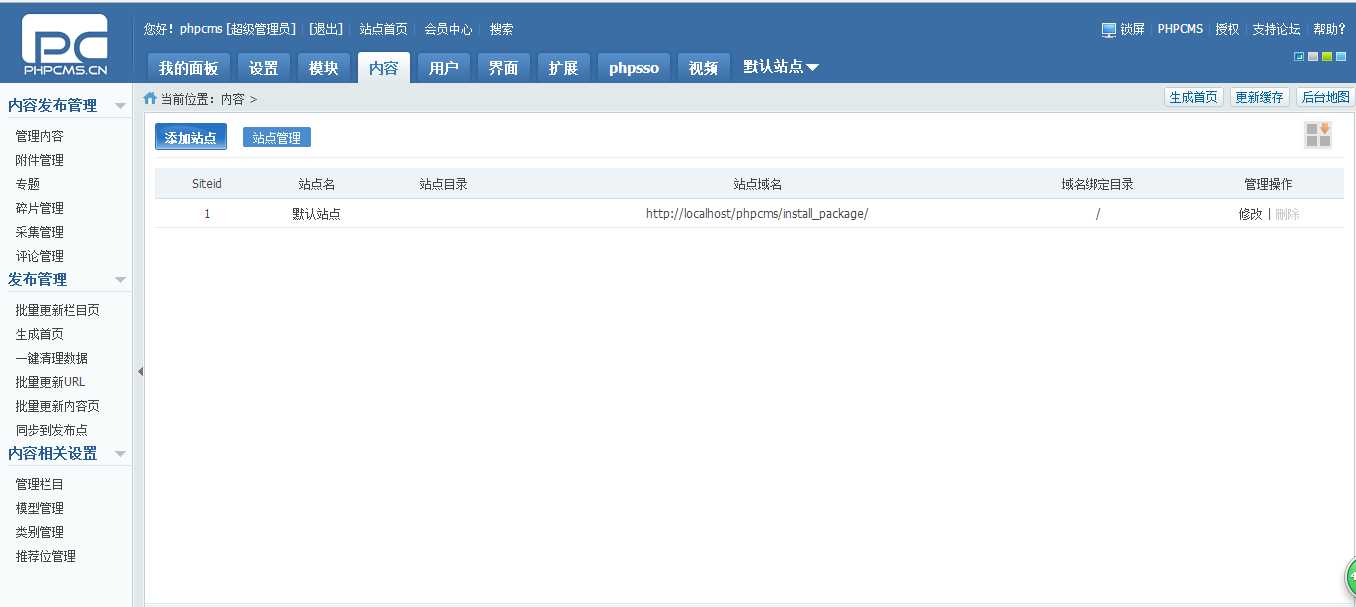Open 采集管理 in sidebar

(40, 233)
